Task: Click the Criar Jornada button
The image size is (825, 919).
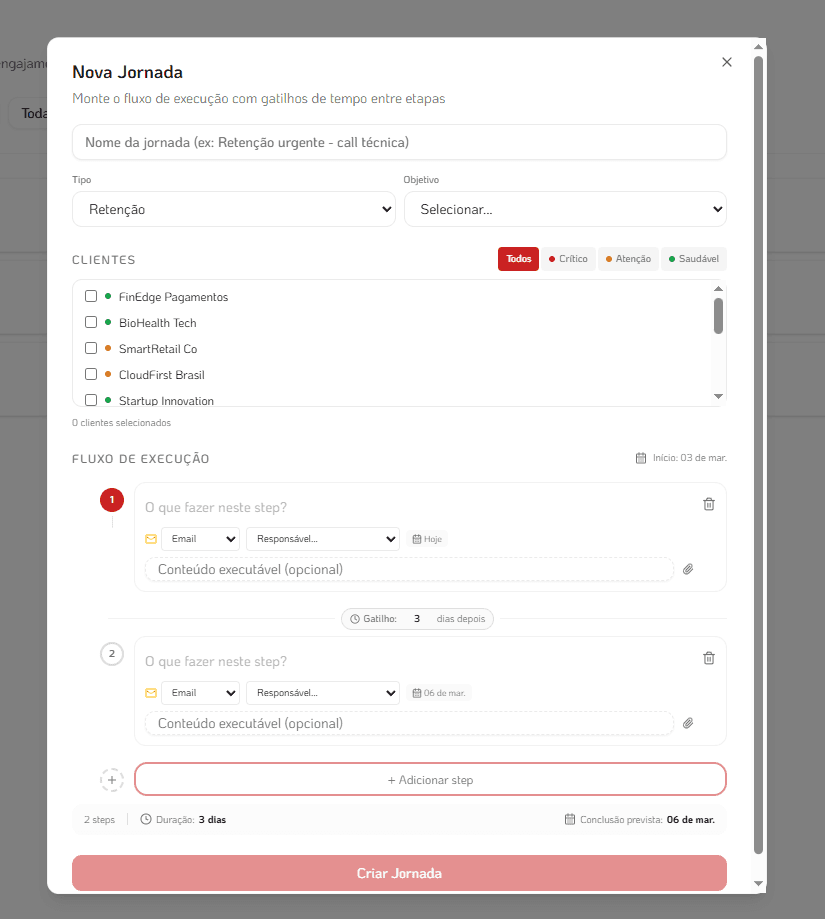Action: (x=399, y=873)
